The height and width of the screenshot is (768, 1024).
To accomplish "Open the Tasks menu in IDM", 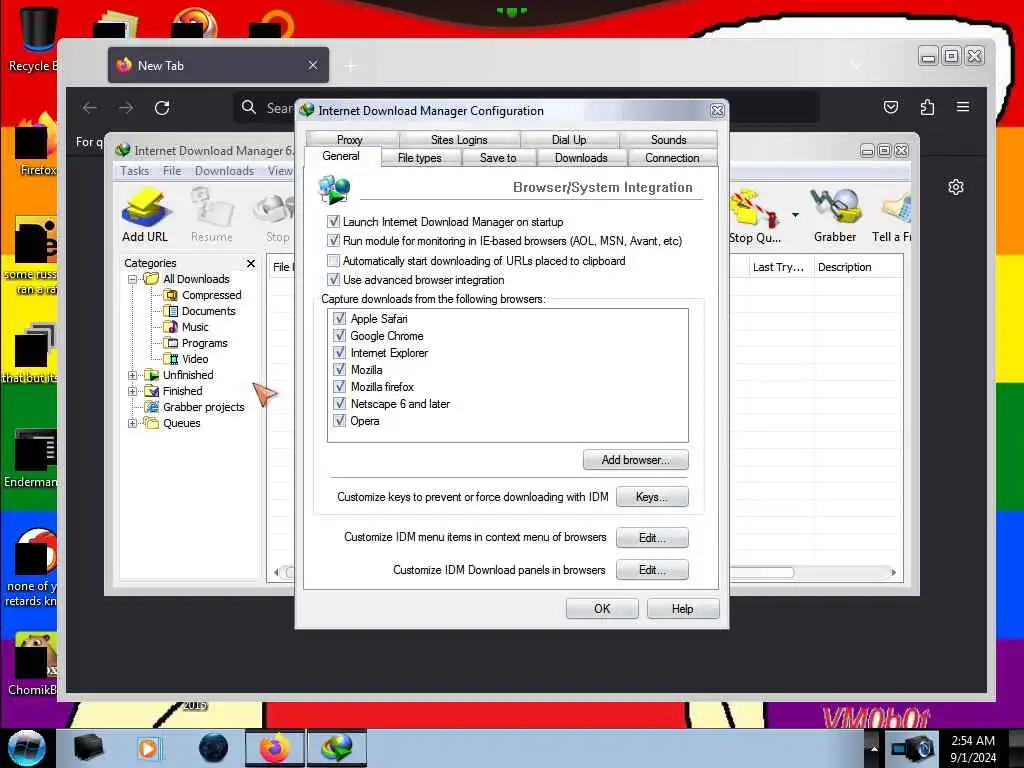I will [135, 170].
